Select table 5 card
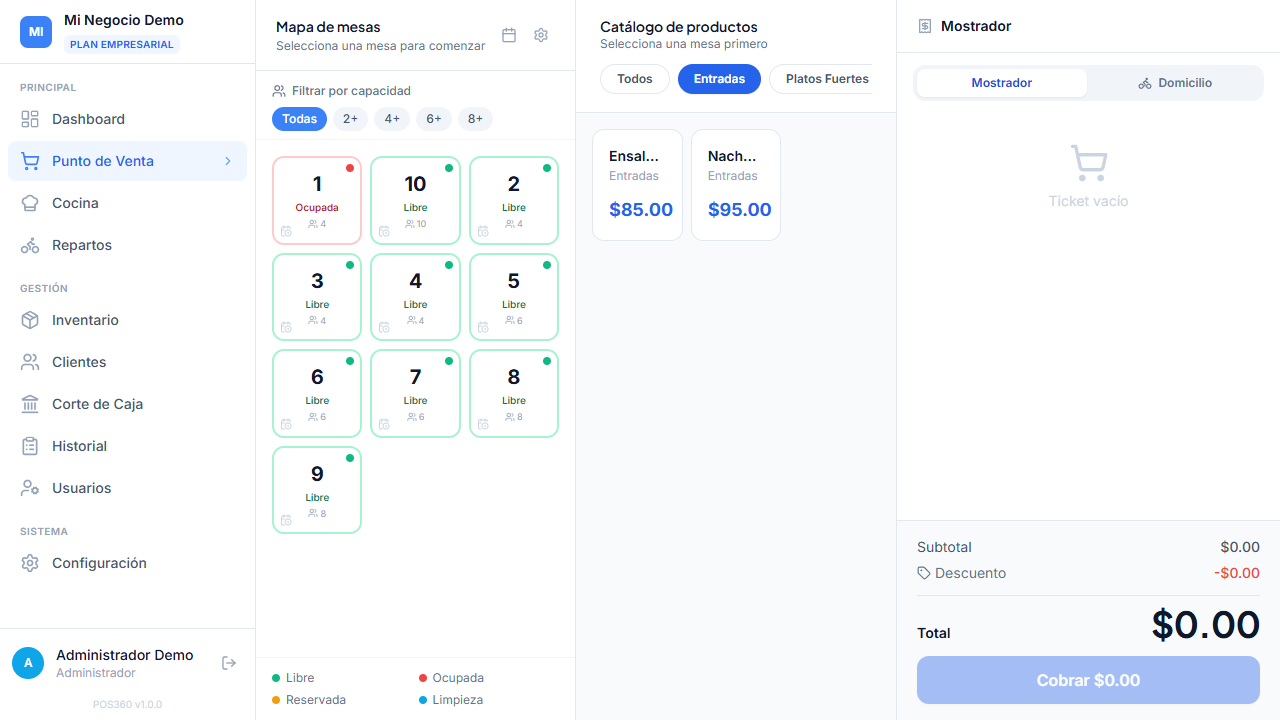 click(514, 297)
